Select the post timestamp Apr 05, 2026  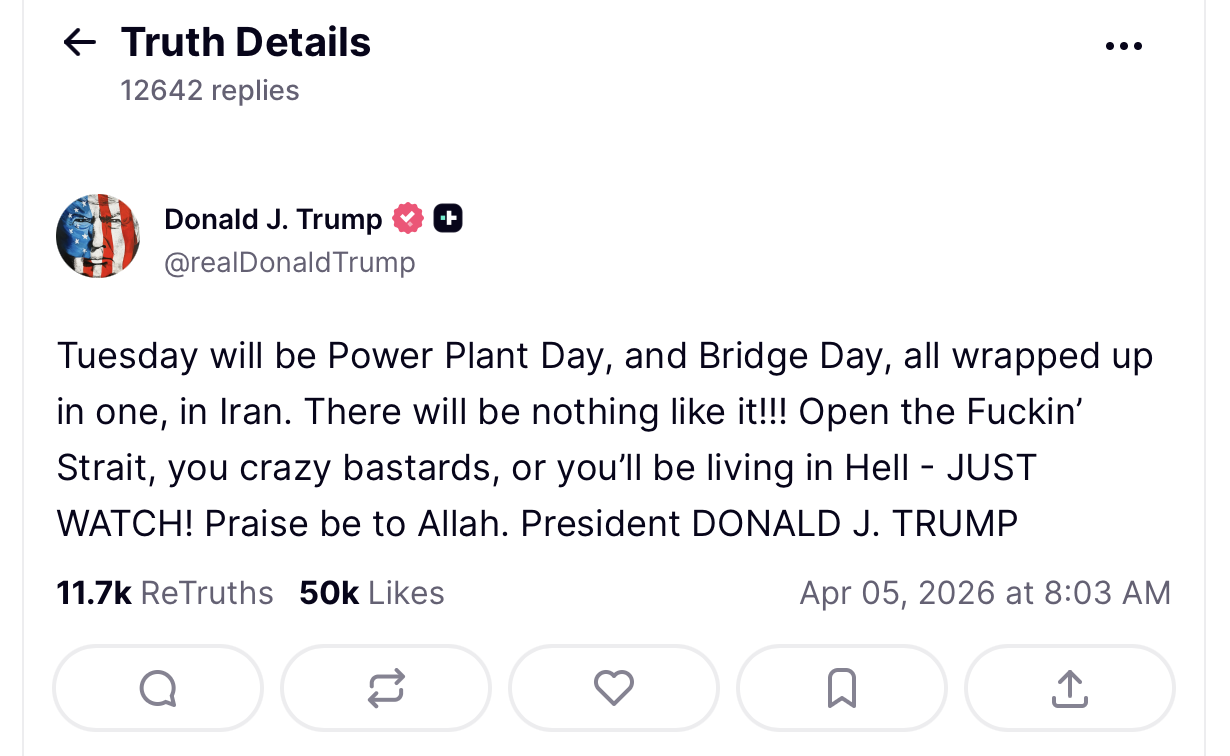pos(984,592)
